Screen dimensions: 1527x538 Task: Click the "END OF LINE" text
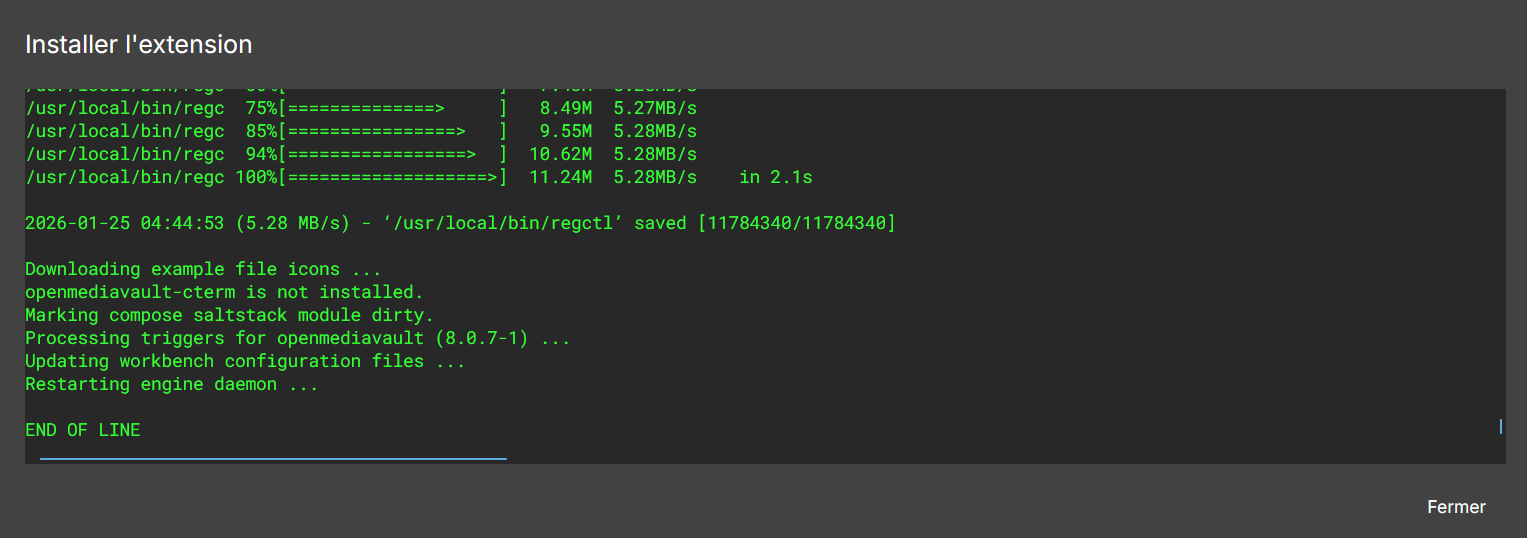82,430
